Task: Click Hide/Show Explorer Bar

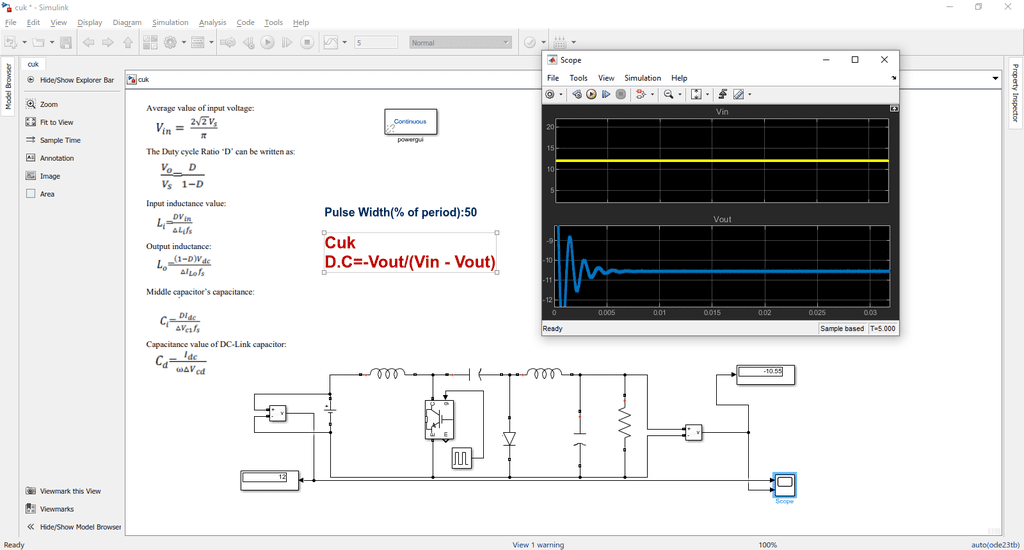Action: tap(70, 80)
